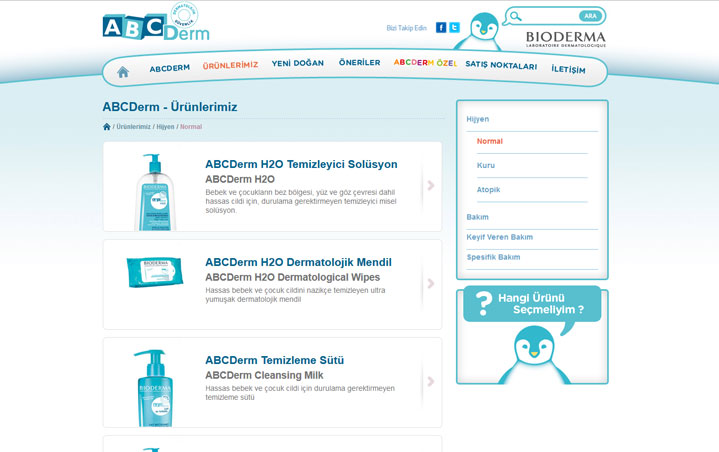Screen dimensions: 719x452
Task: Click the question mark icon in product chooser
Action: tap(483, 303)
